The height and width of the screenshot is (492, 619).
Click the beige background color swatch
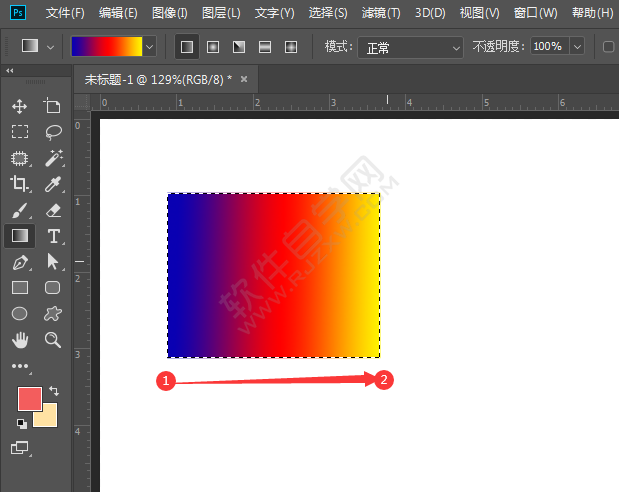48,418
